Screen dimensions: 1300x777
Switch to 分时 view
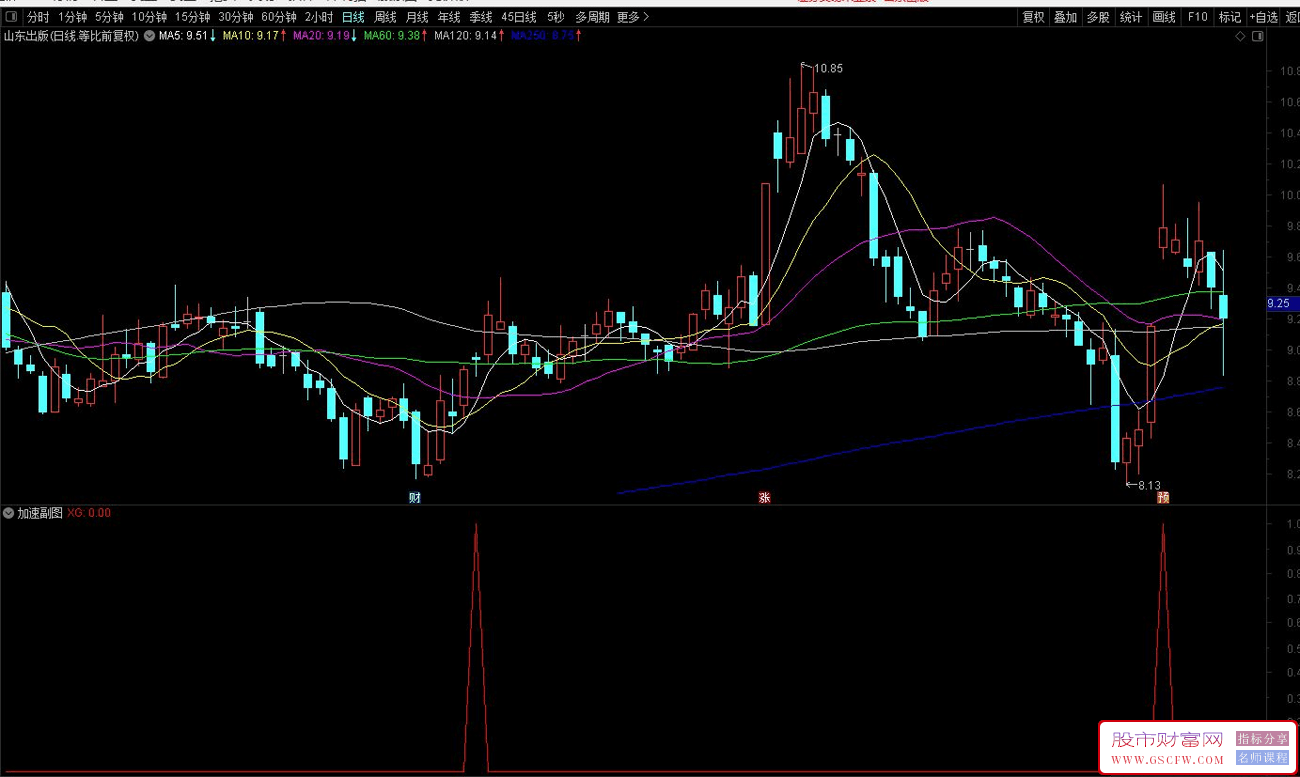pyautogui.click(x=37, y=17)
